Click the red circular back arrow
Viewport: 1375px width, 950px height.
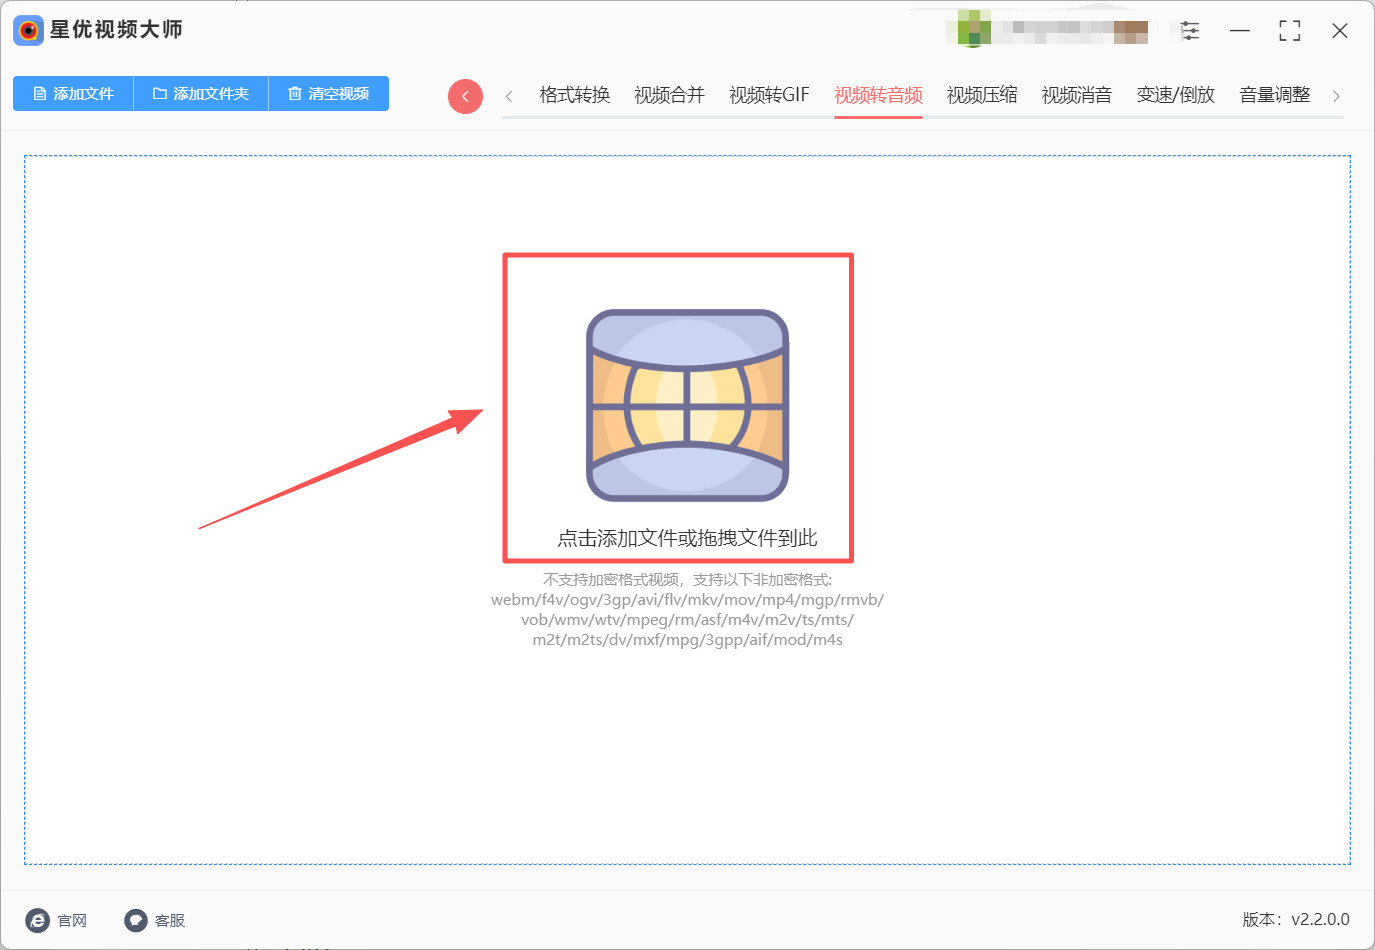465,96
